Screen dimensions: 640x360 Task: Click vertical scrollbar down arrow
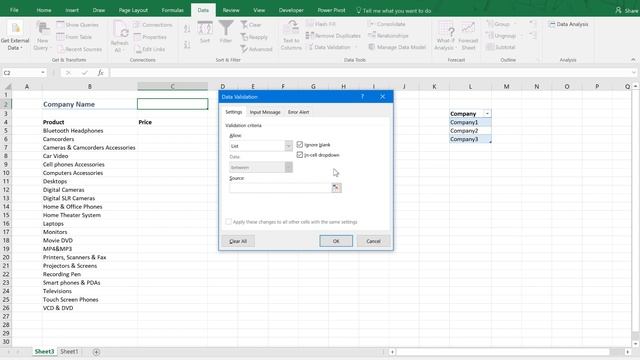click(x=636, y=344)
